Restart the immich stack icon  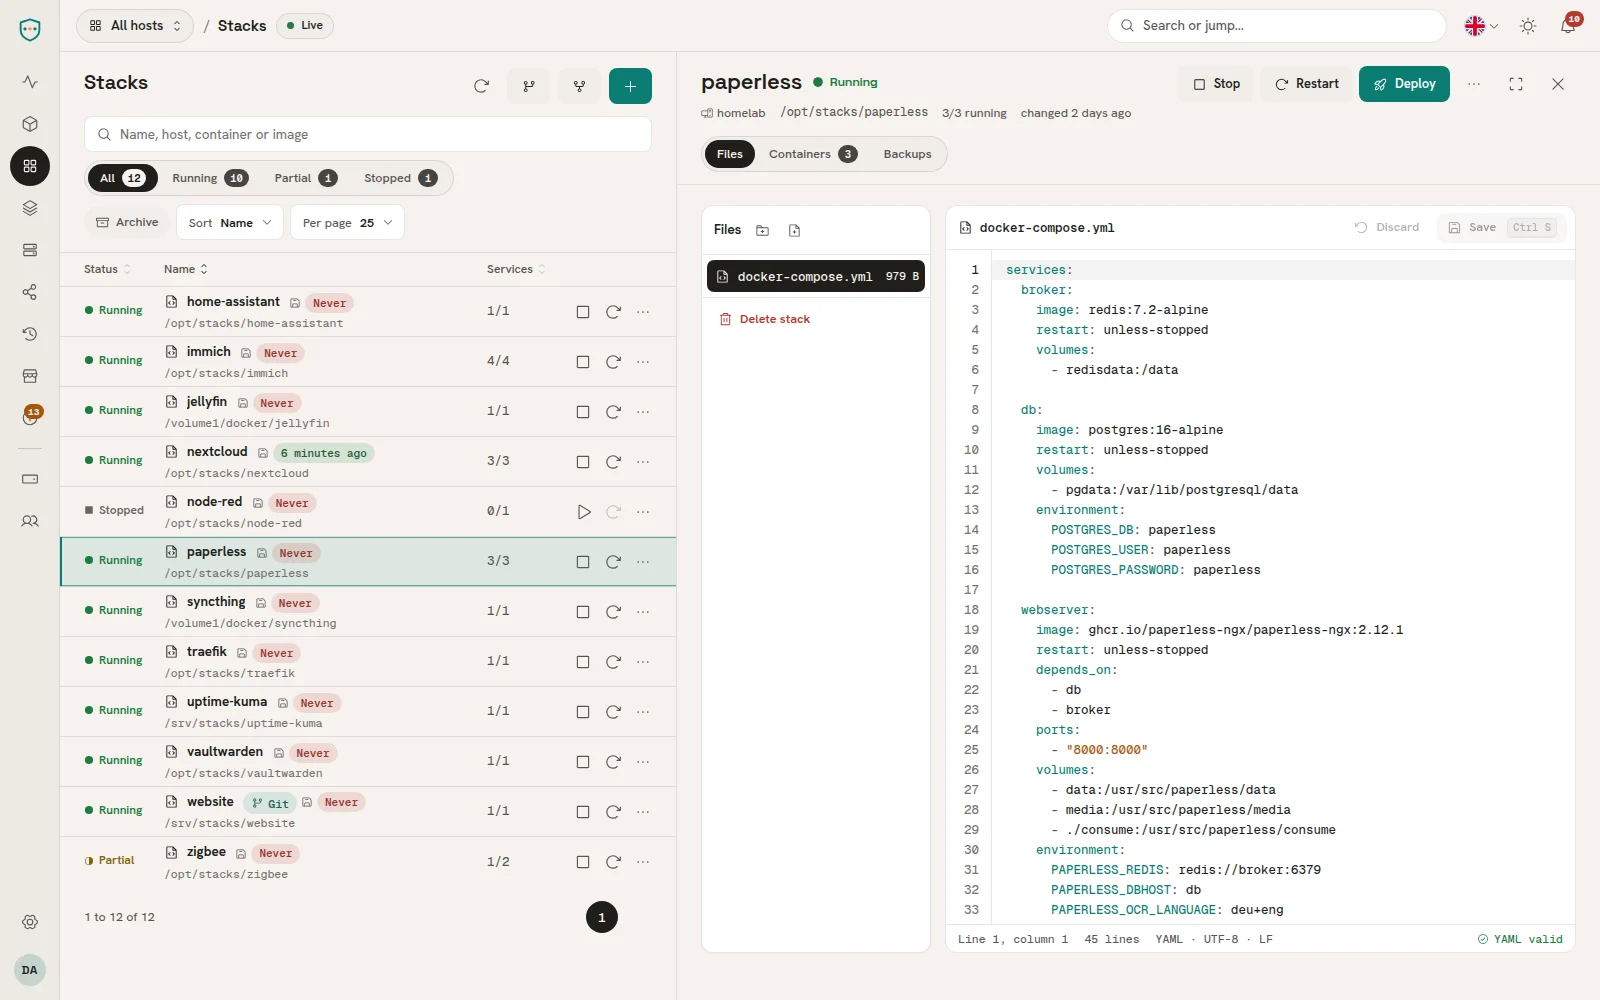click(x=613, y=362)
